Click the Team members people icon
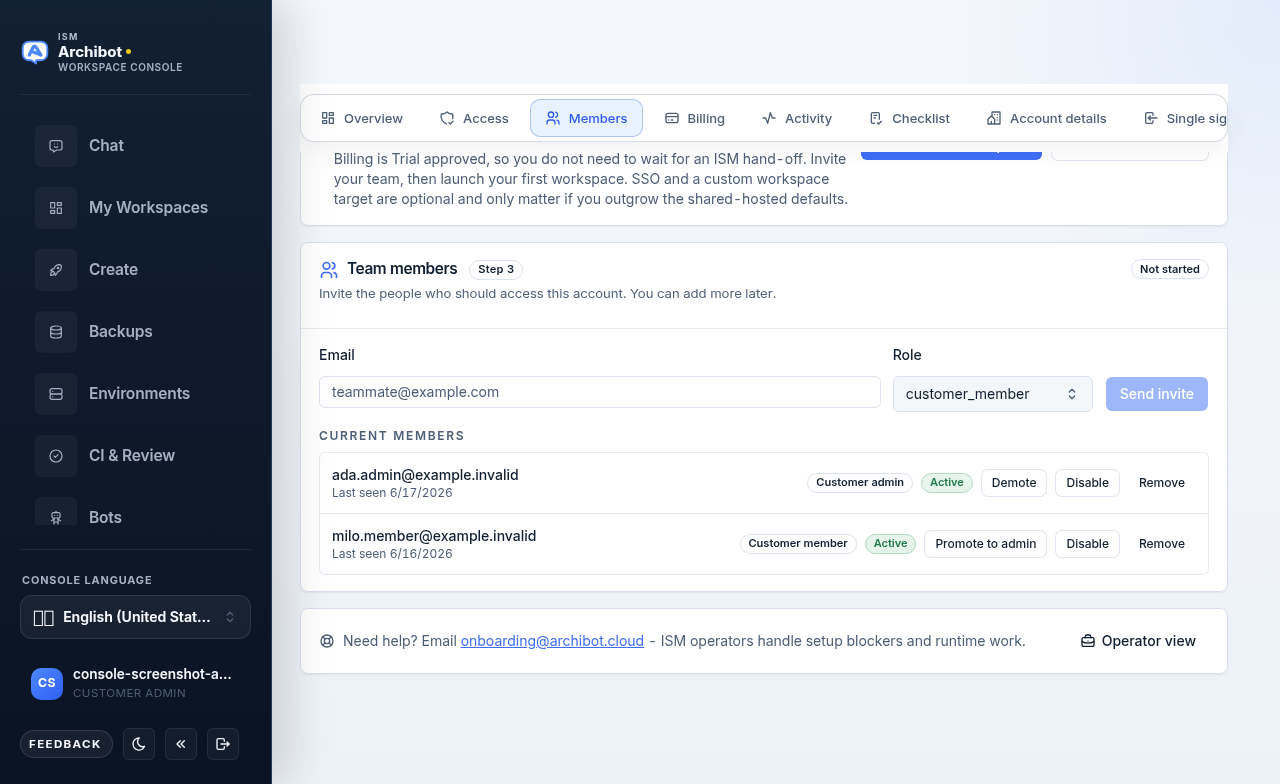1280x784 pixels. click(329, 269)
